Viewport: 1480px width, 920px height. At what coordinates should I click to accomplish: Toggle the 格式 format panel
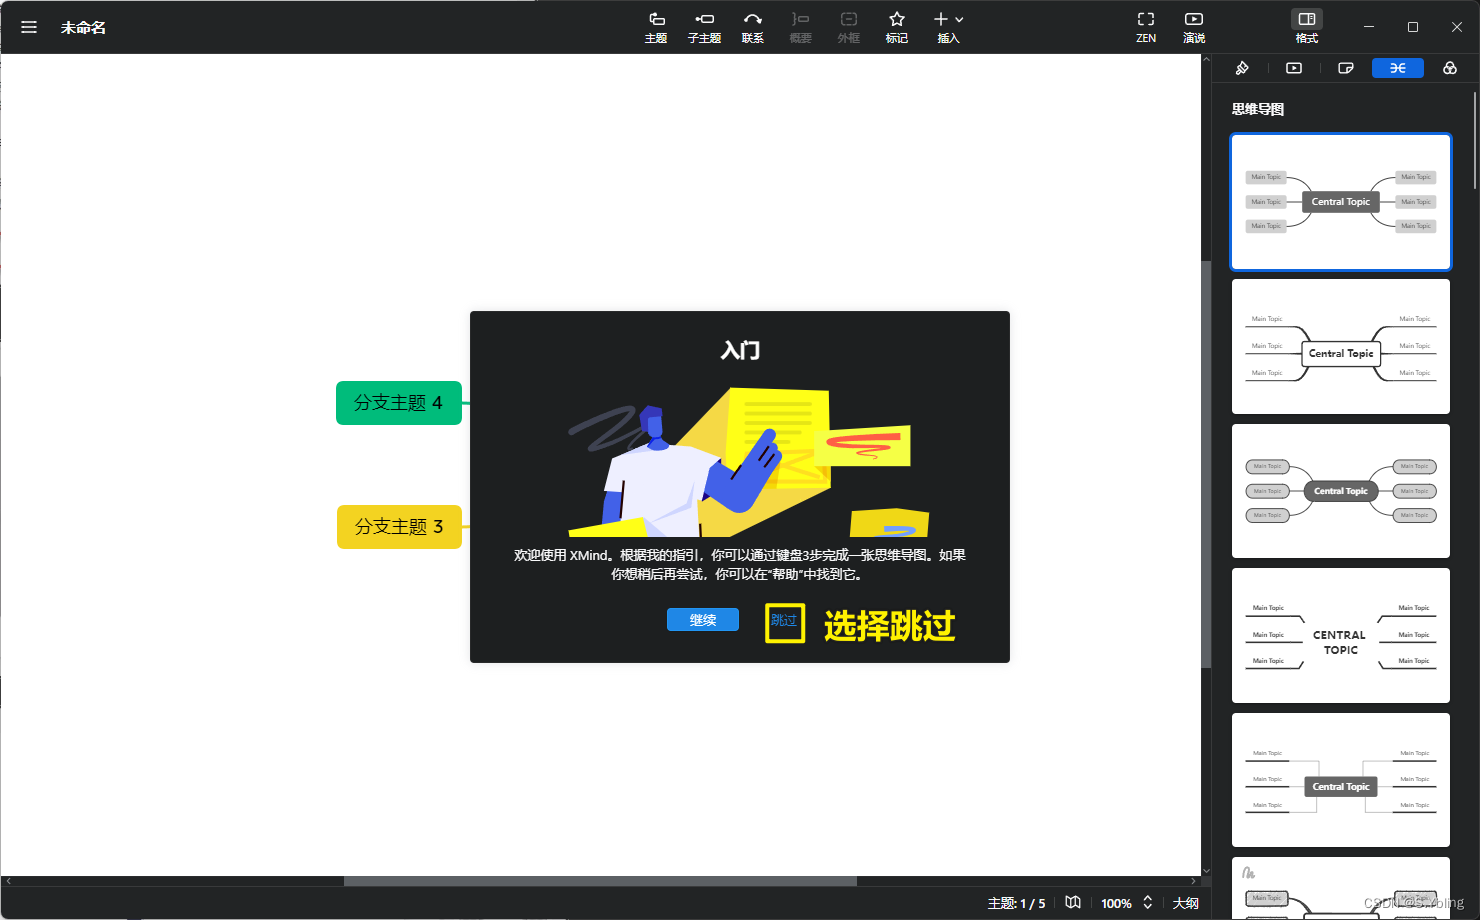[1307, 27]
